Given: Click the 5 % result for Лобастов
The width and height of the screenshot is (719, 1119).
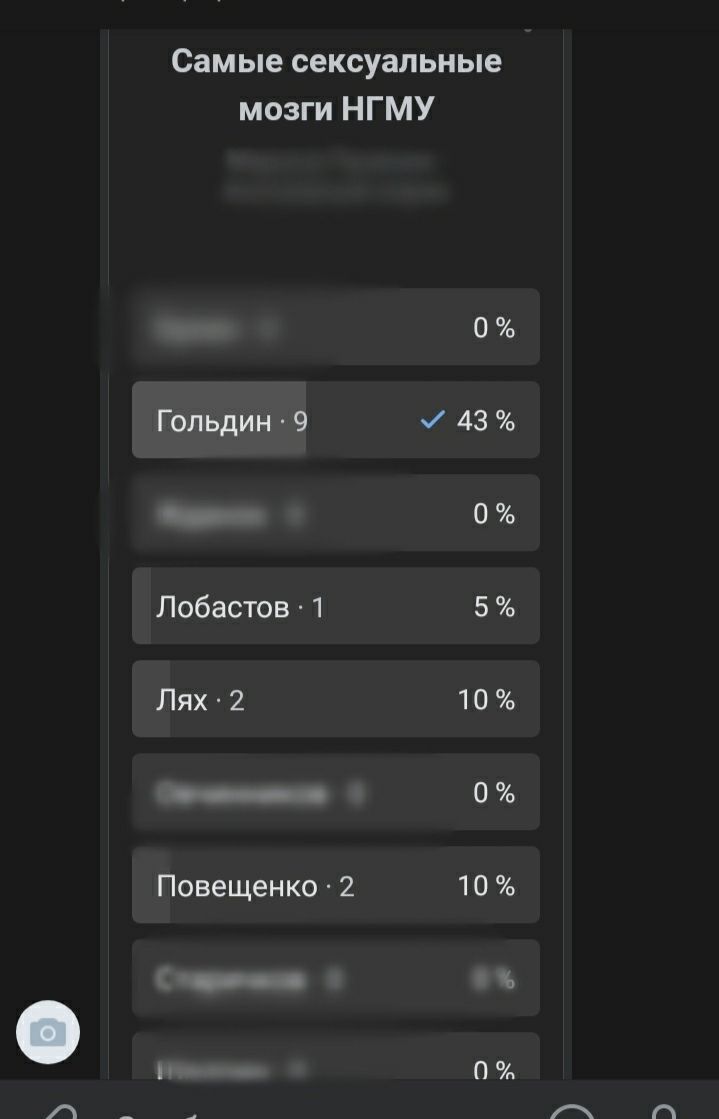Looking at the screenshot, I should (494, 607).
